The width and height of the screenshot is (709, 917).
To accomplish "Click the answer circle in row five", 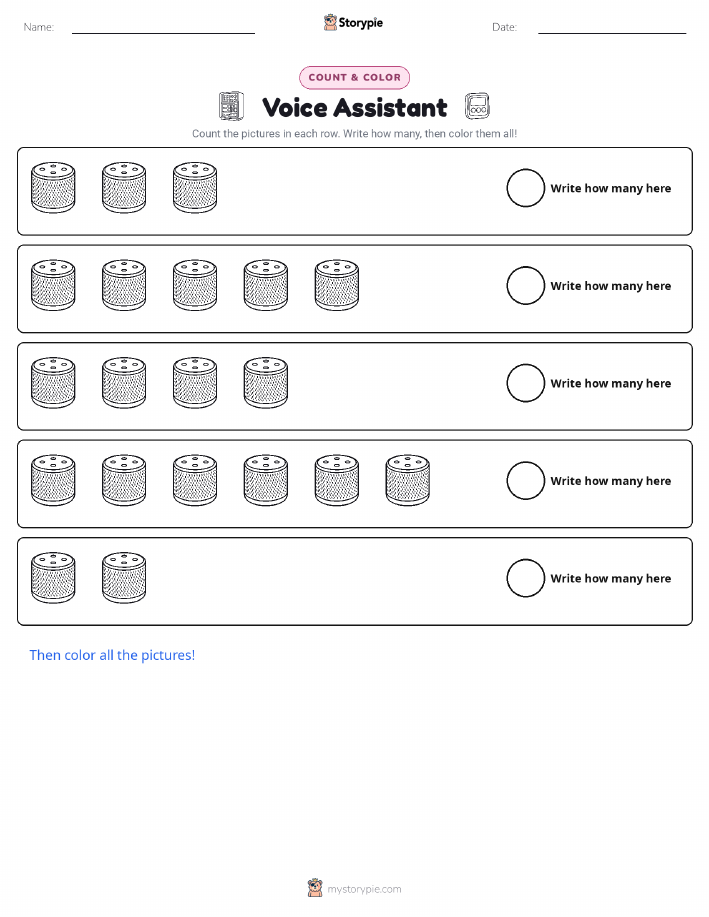I will pyautogui.click(x=525, y=578).
